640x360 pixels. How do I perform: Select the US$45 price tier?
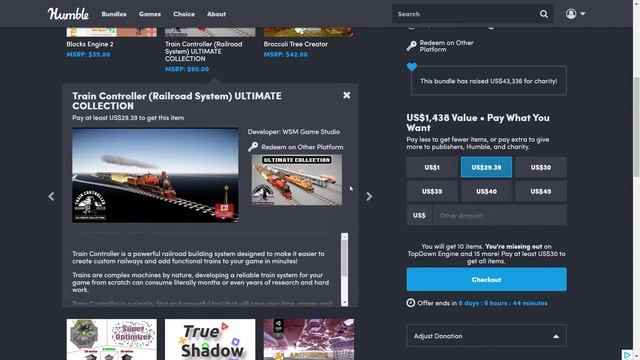pyautogui.click(x=541, y=191)
